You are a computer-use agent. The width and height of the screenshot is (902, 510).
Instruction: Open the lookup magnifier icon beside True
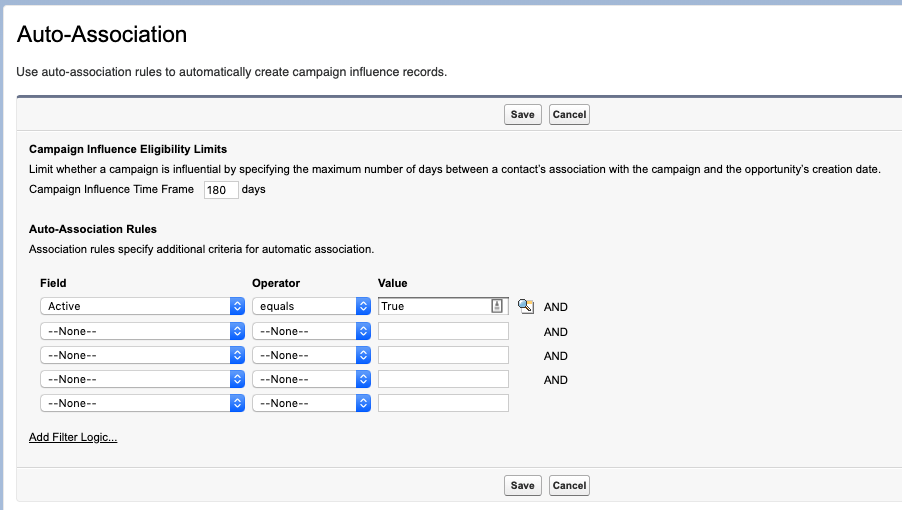tap(525, 306)
